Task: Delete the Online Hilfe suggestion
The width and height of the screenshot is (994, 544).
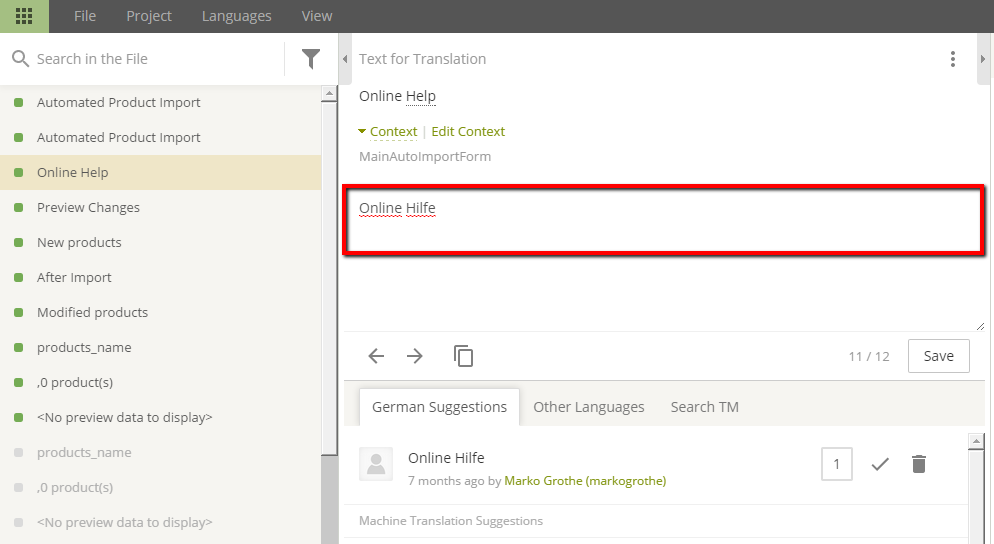Action: tap(919, 464)
